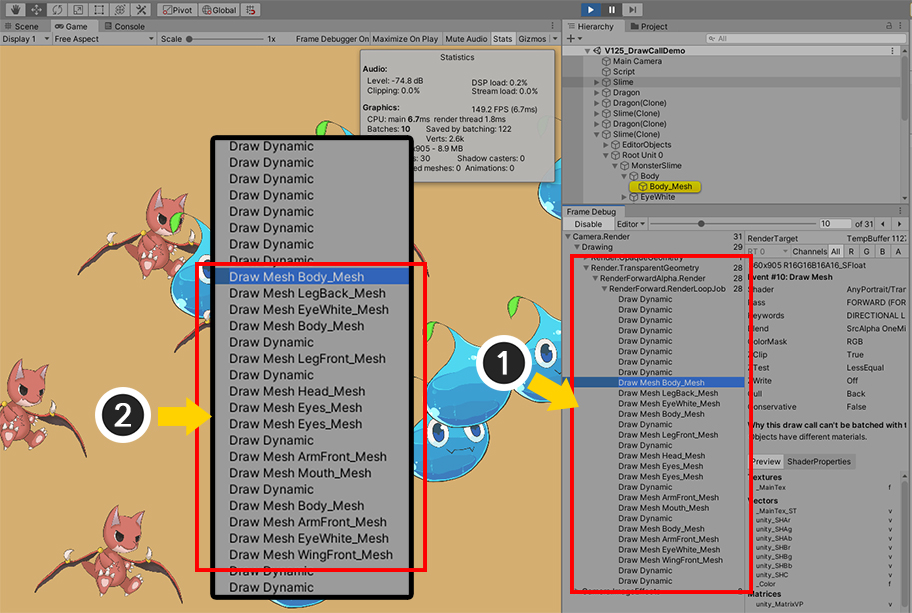Open the Hierarchy create (+) dropdown
The height and width of the screenshot is (613, 912).
(x=574, y=38)
